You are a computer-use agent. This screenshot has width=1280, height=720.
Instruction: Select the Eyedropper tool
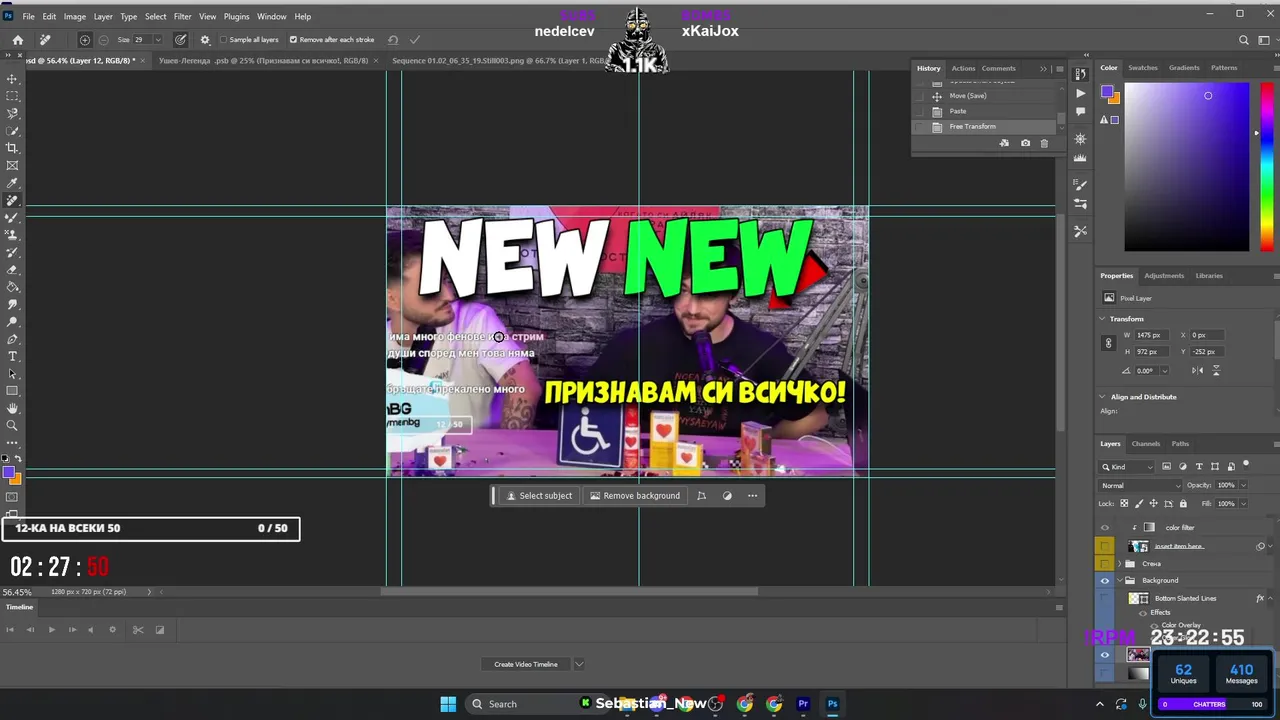point(12,183)
